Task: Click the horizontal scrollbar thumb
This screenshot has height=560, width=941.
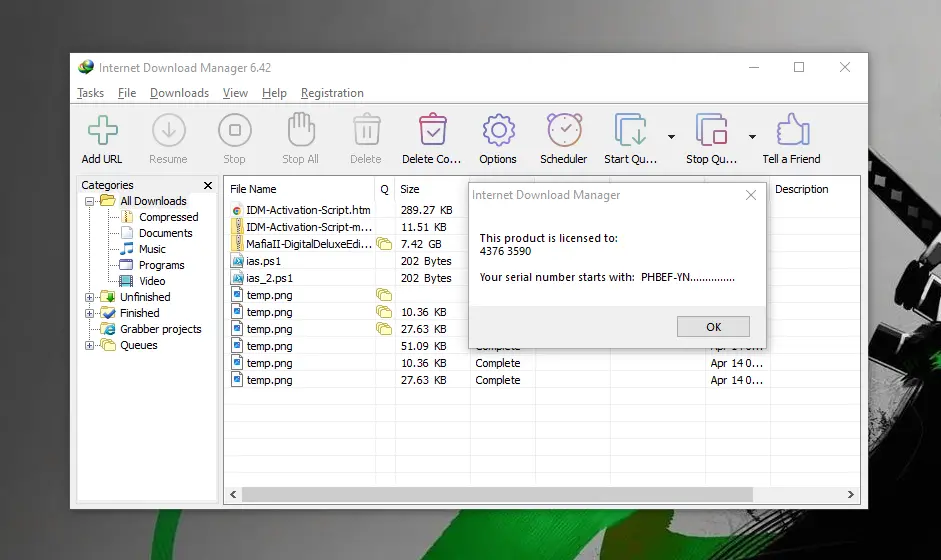Action: 497,495
